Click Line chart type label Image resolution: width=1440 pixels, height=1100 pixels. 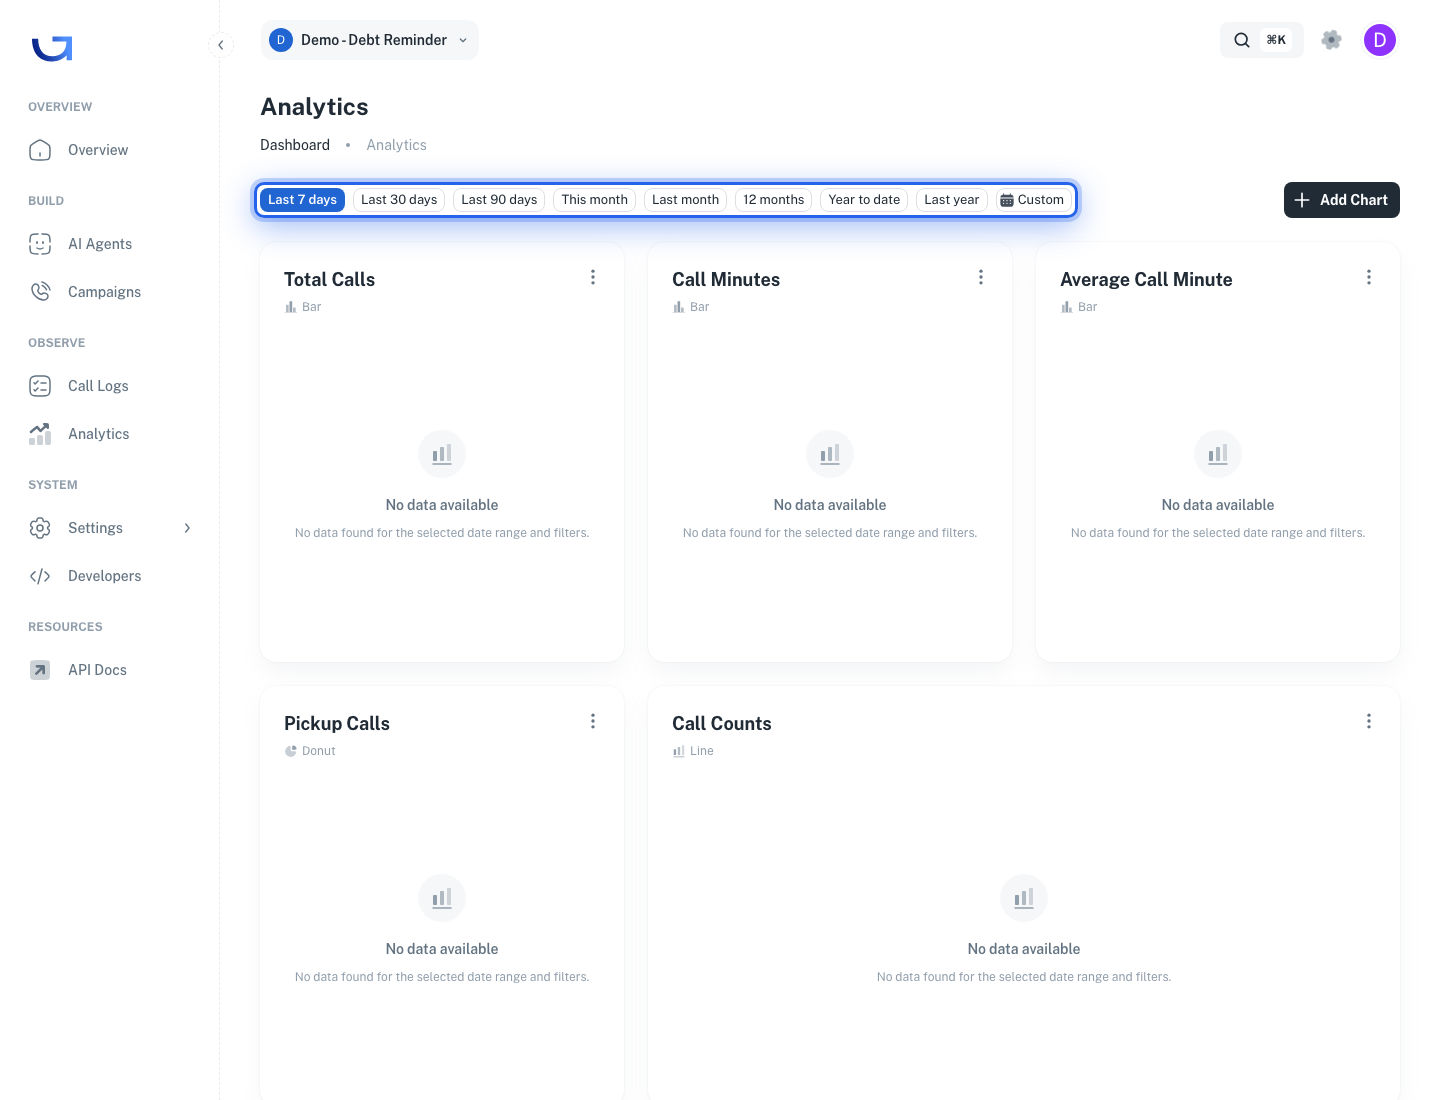point(702,751)
